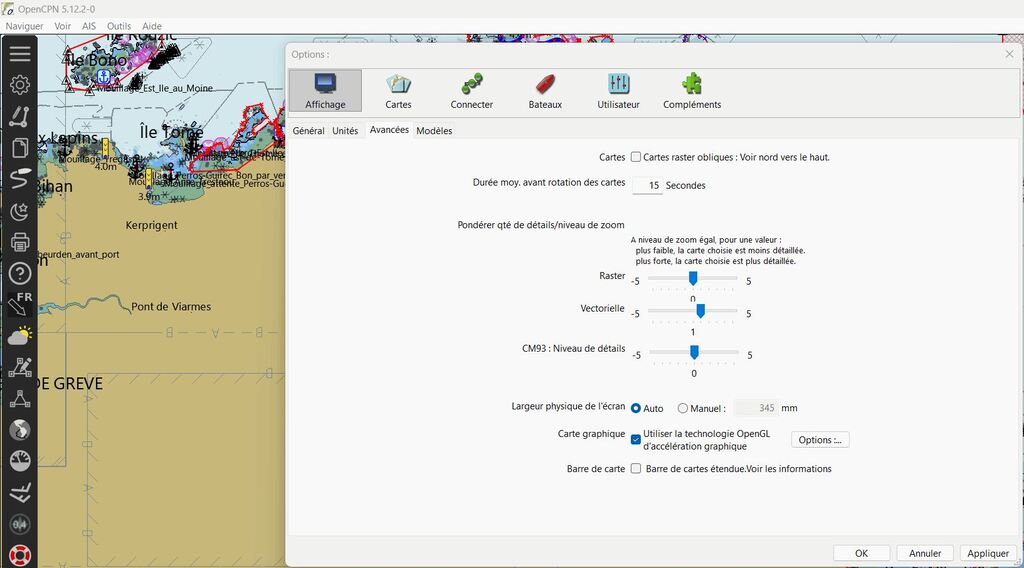This screenshot has width=1024, height=568.
Task: Open the hamburger menu in left toolbar
Action: pyautogui.click(x=19, y=54)
